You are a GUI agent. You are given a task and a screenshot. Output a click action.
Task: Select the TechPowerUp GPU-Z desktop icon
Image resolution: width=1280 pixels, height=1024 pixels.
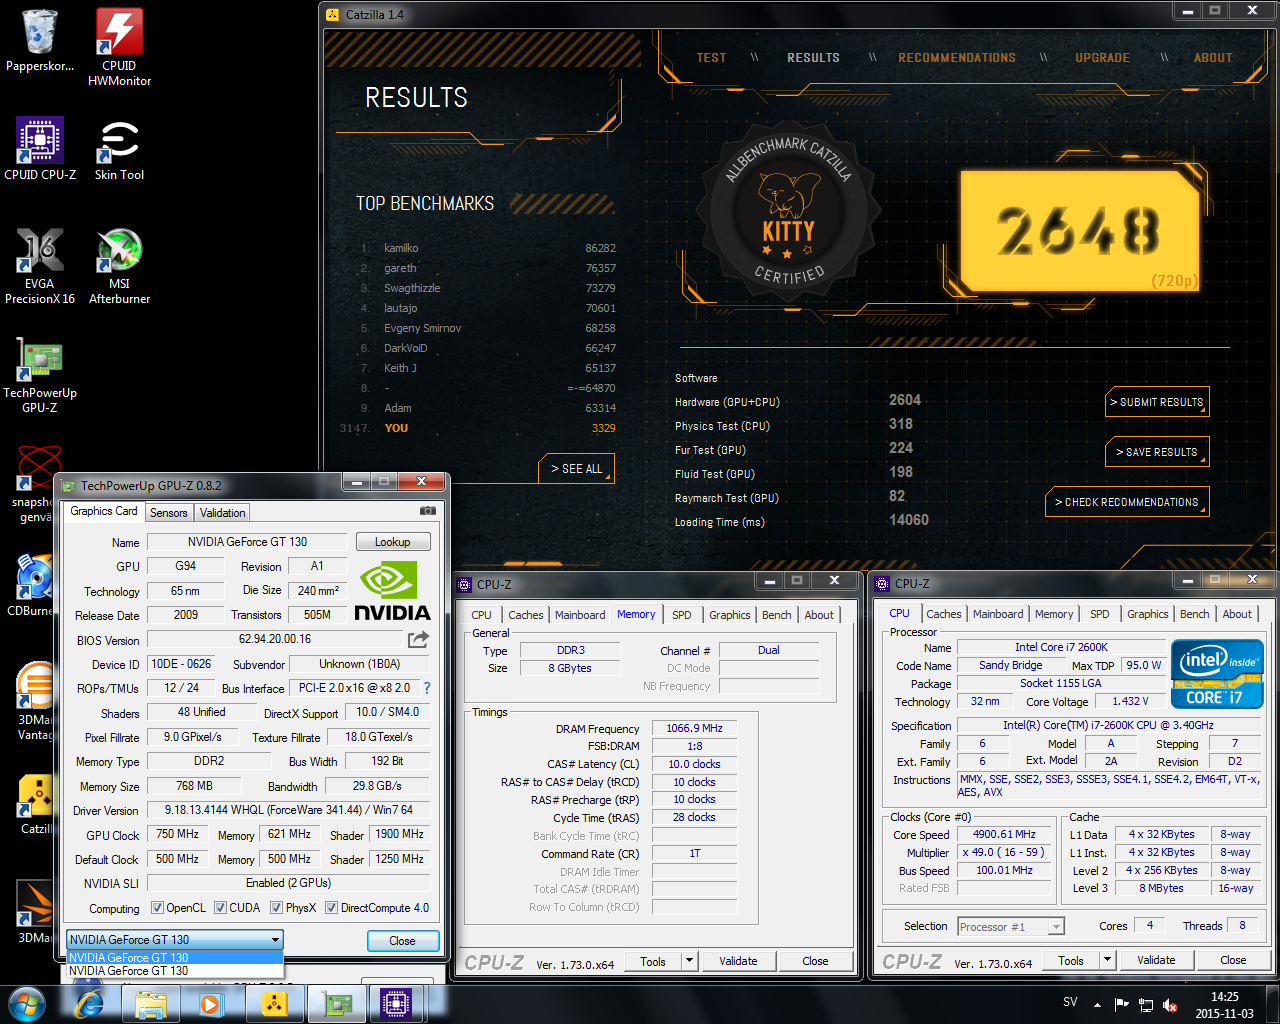pyautogui.click(x=40, y=375)
